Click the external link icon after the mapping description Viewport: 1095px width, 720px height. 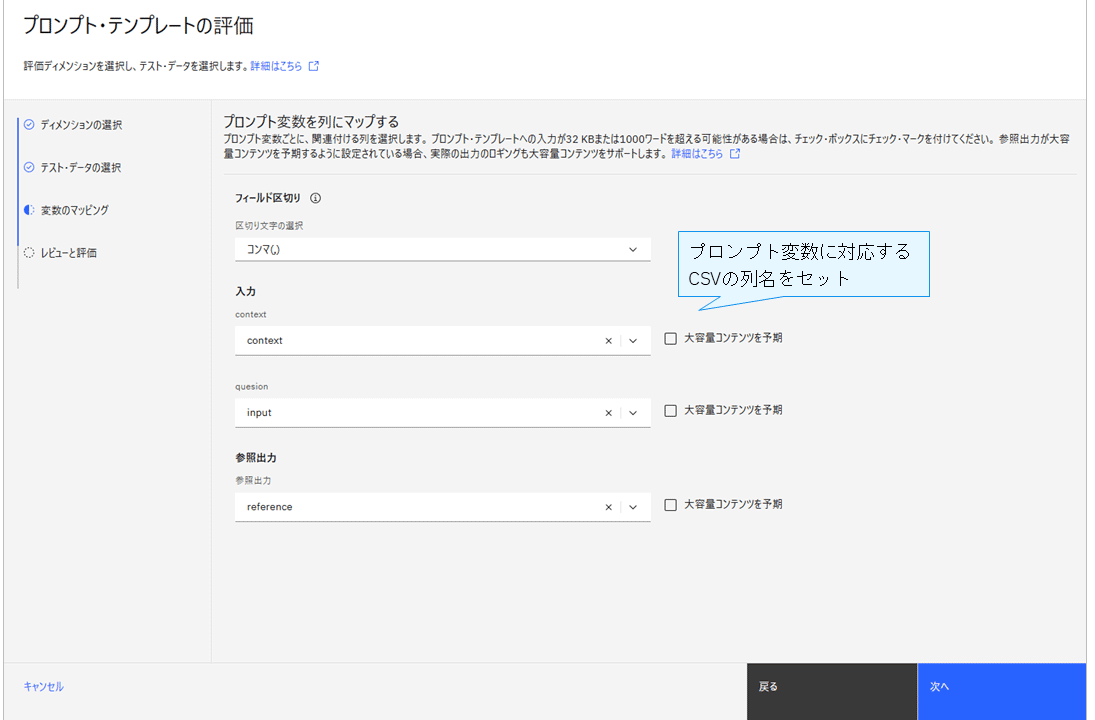735,155
